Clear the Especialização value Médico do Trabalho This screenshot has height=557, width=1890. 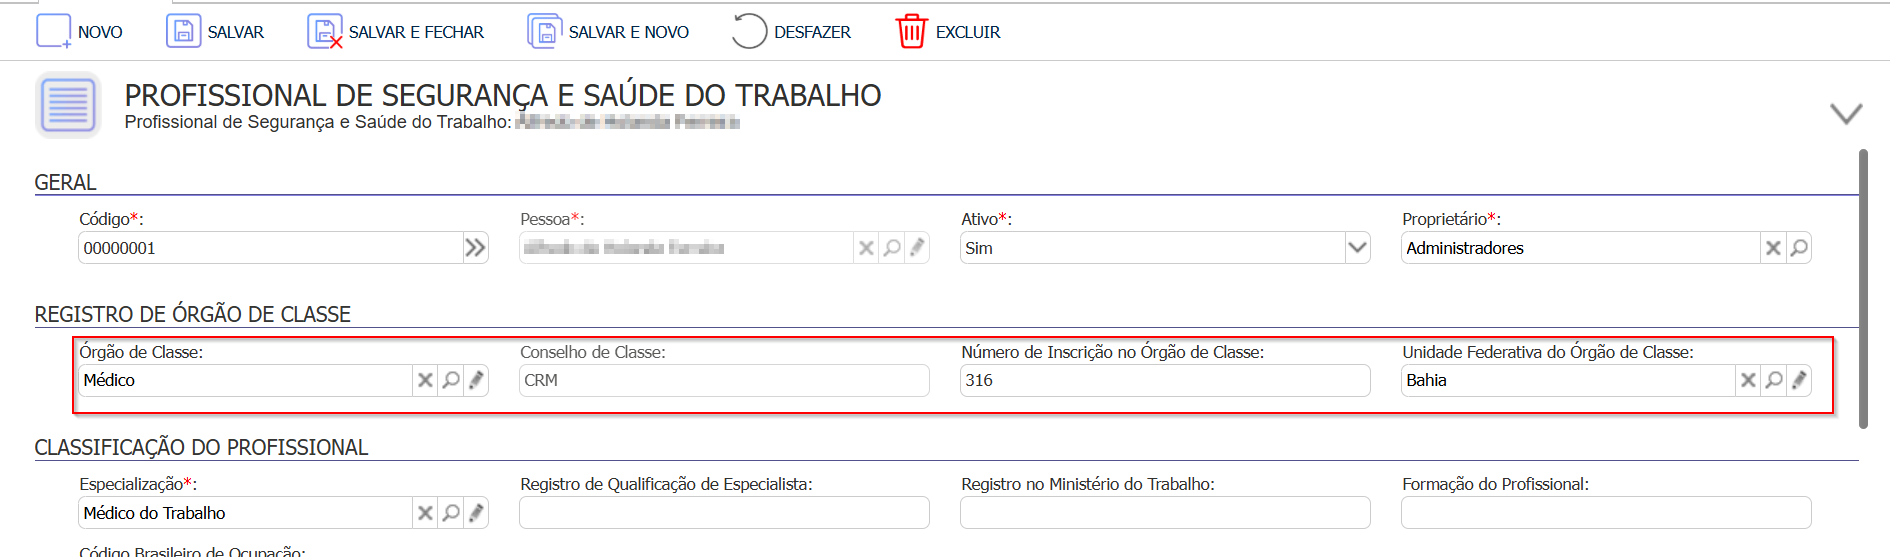(425, 513)
